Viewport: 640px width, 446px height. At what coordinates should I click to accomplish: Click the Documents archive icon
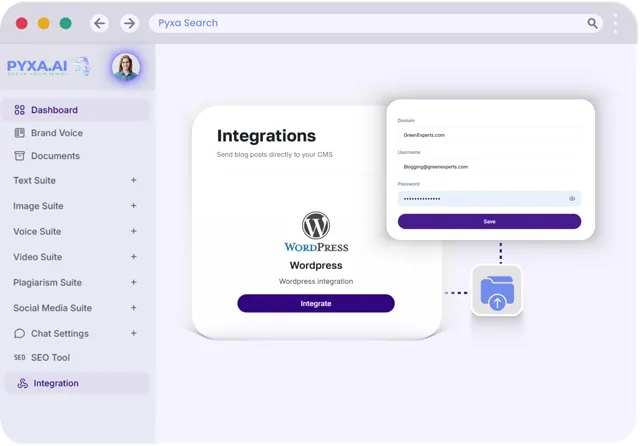click(20, 155)
